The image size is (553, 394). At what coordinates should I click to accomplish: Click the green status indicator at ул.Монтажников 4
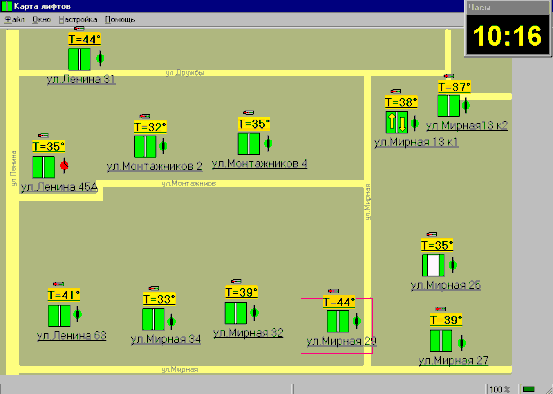click(268, 143)
